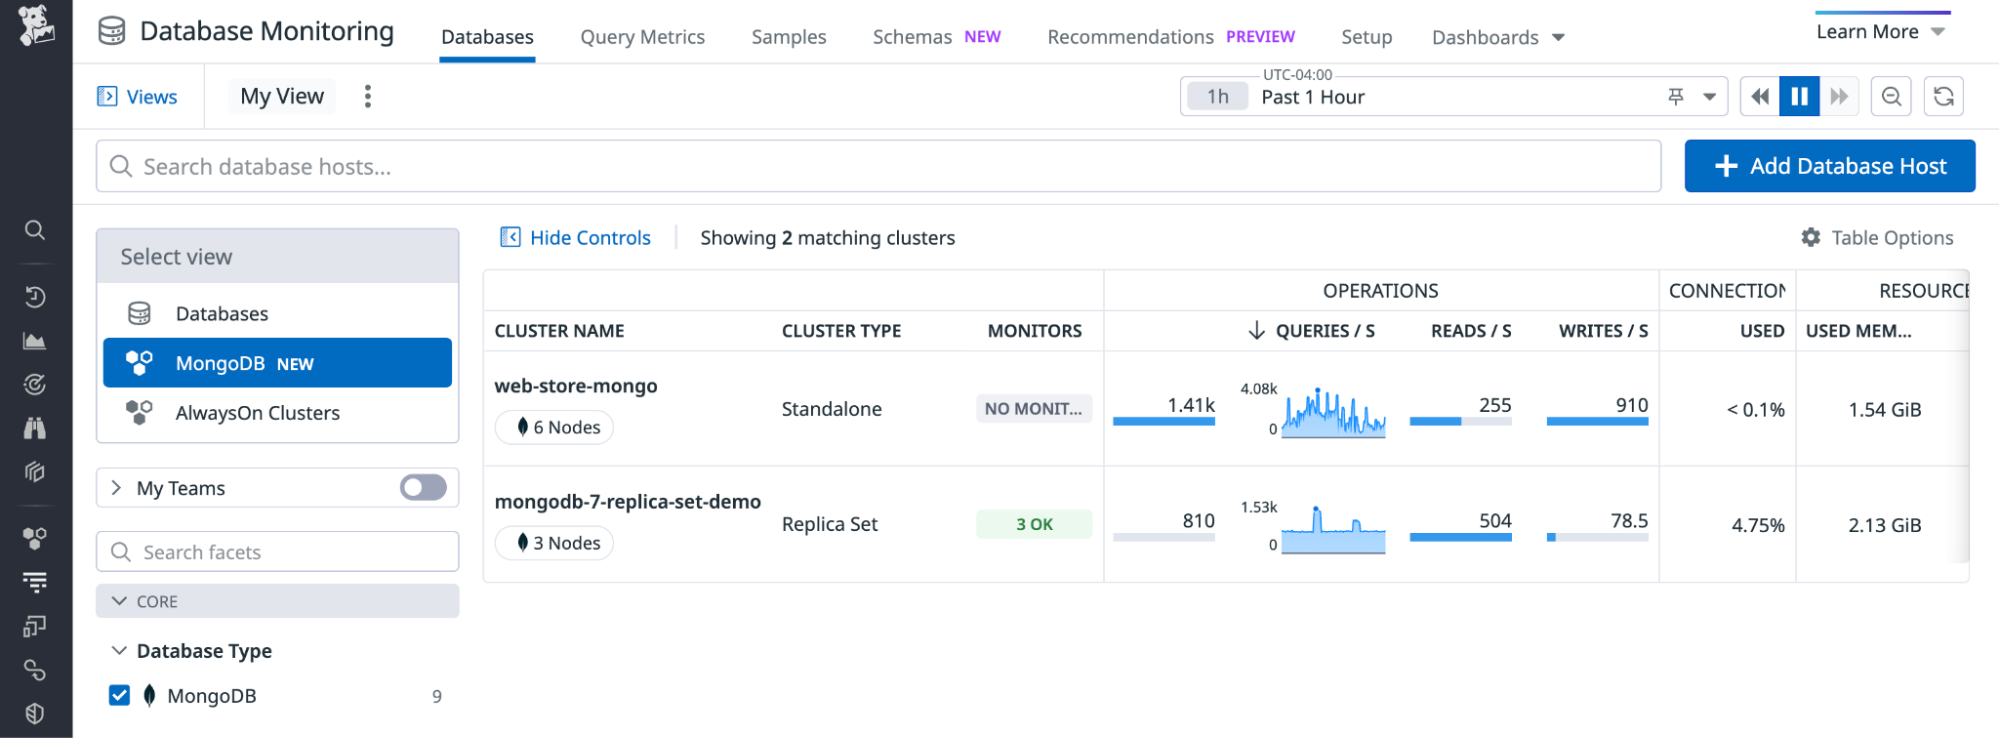Click the zoom out time range icon
The width and height of the screenshot is (1999, 738).
(x=1890, y=97)
